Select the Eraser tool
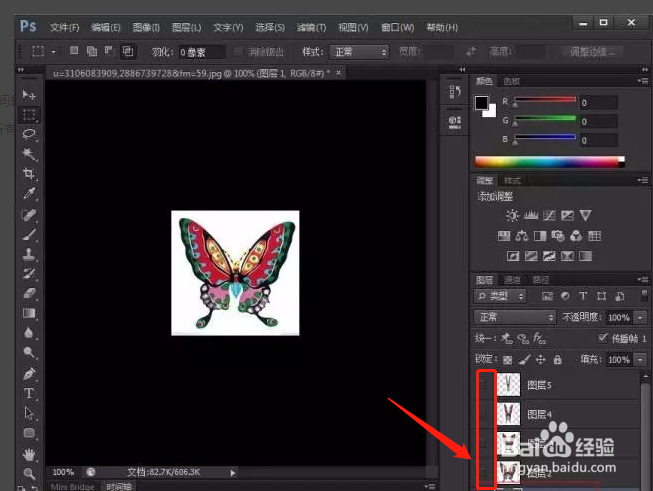This screenshot has height=491, width=653. click(x=29, y=294)
